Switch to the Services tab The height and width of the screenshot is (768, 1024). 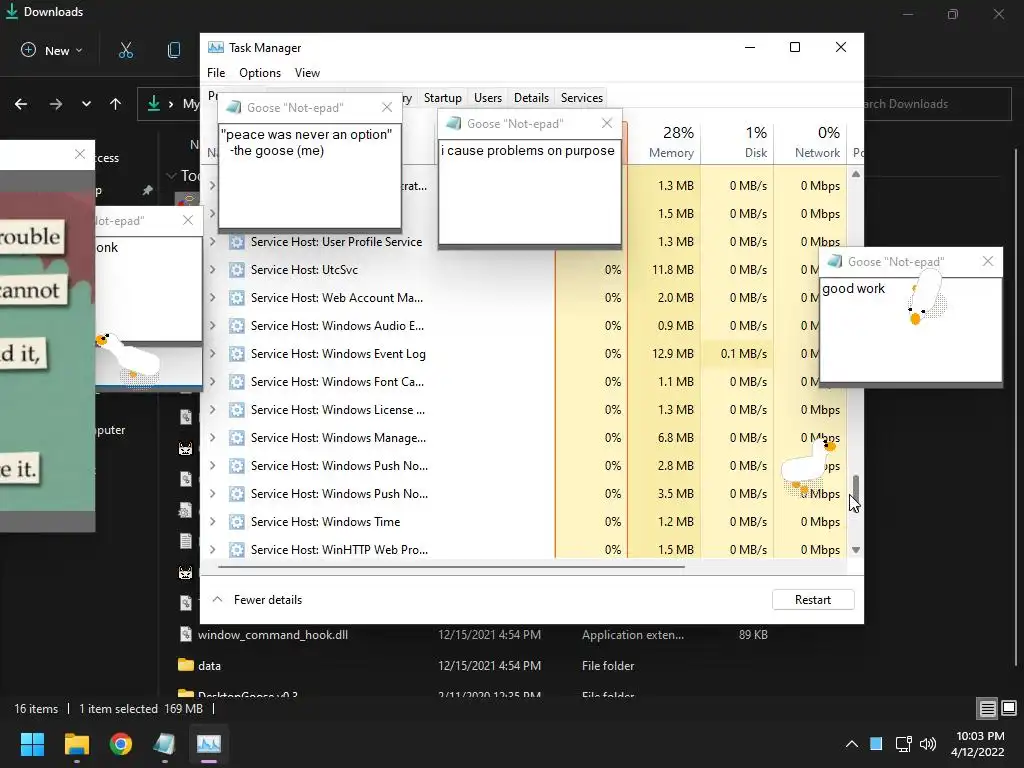pos(582,98)
